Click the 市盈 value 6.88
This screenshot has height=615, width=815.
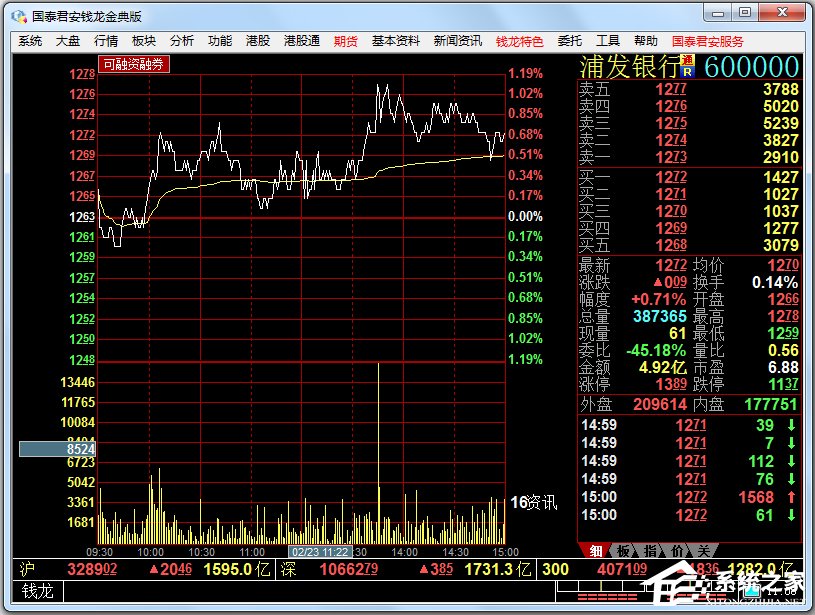pyautogui.click(x=783, y=368)
